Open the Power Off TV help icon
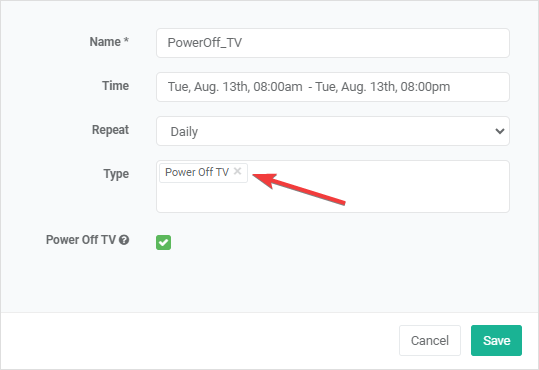This screenshot has height=370, width=539. [124, 240]
